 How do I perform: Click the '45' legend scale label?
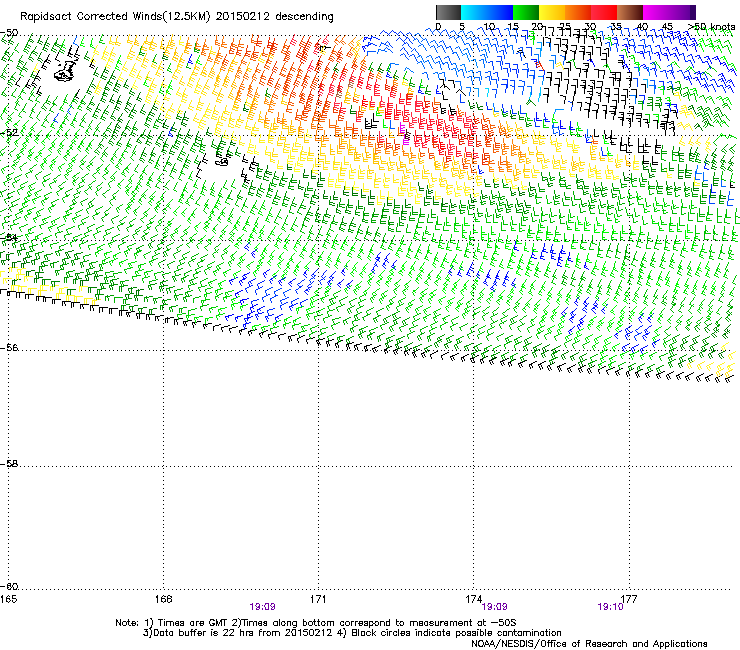tap(667, 27)
